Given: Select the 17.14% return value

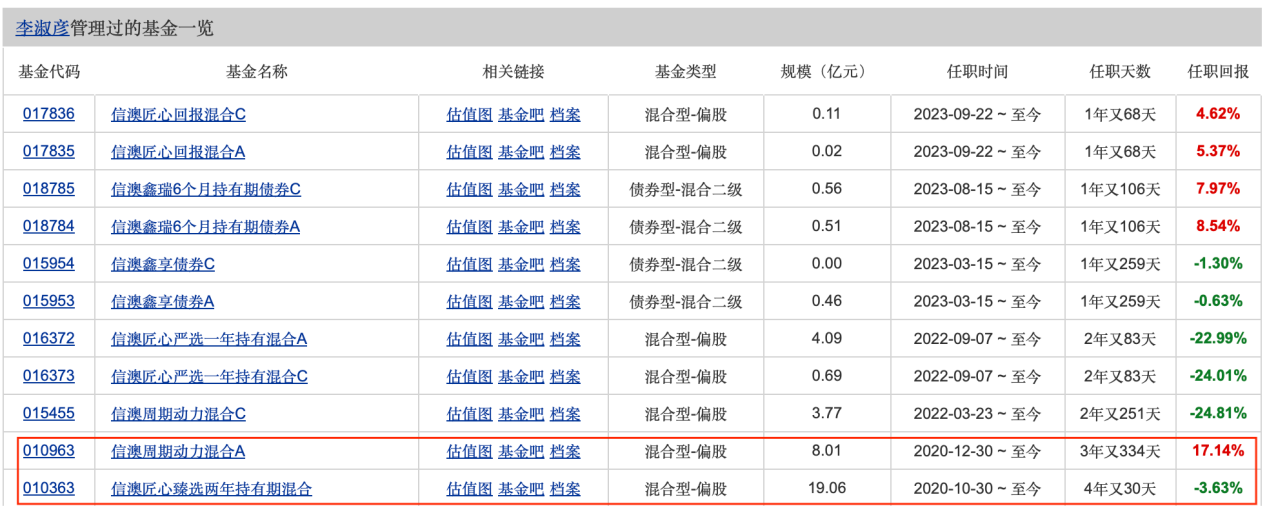Looking at the screenshot, I should click(1218, 451).
